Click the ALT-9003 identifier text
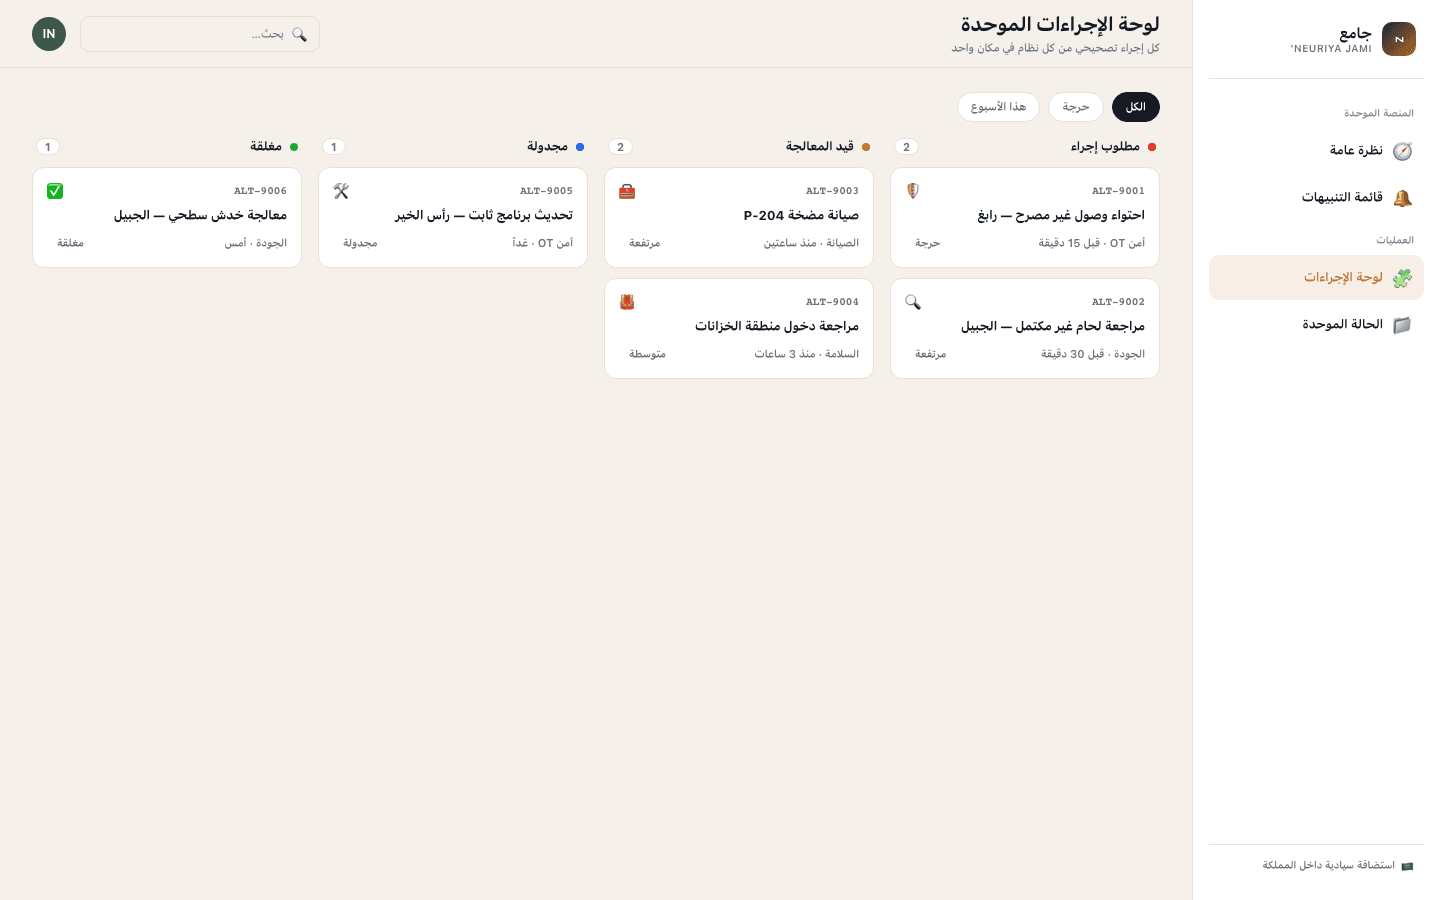 832,191
